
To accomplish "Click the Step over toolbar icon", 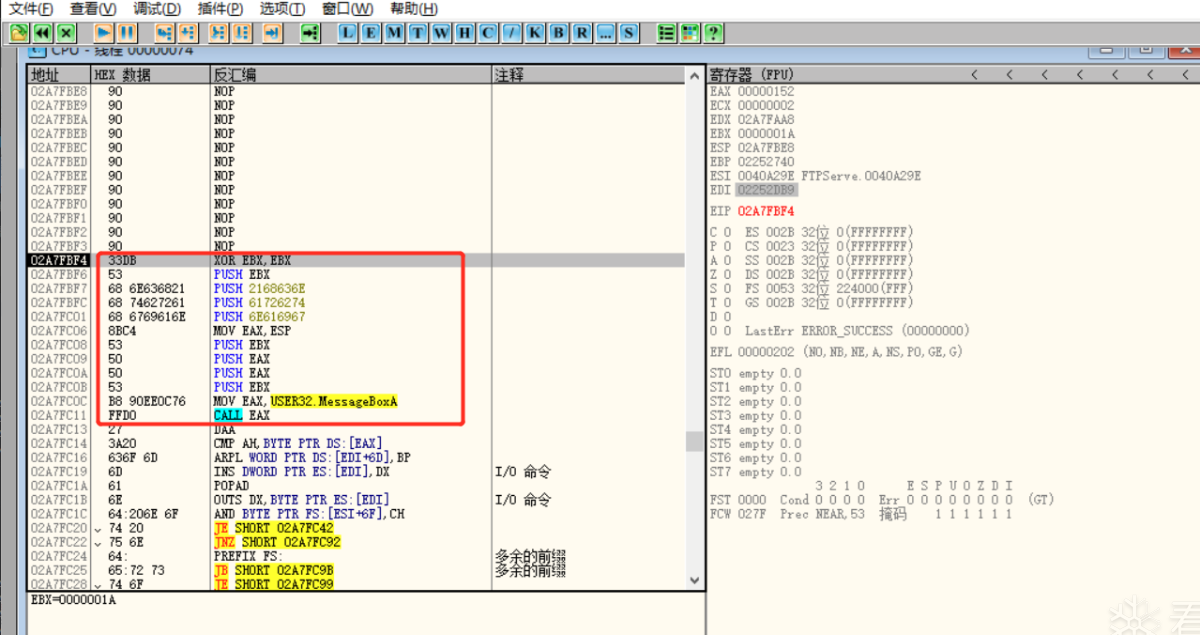I will (187, 32).
